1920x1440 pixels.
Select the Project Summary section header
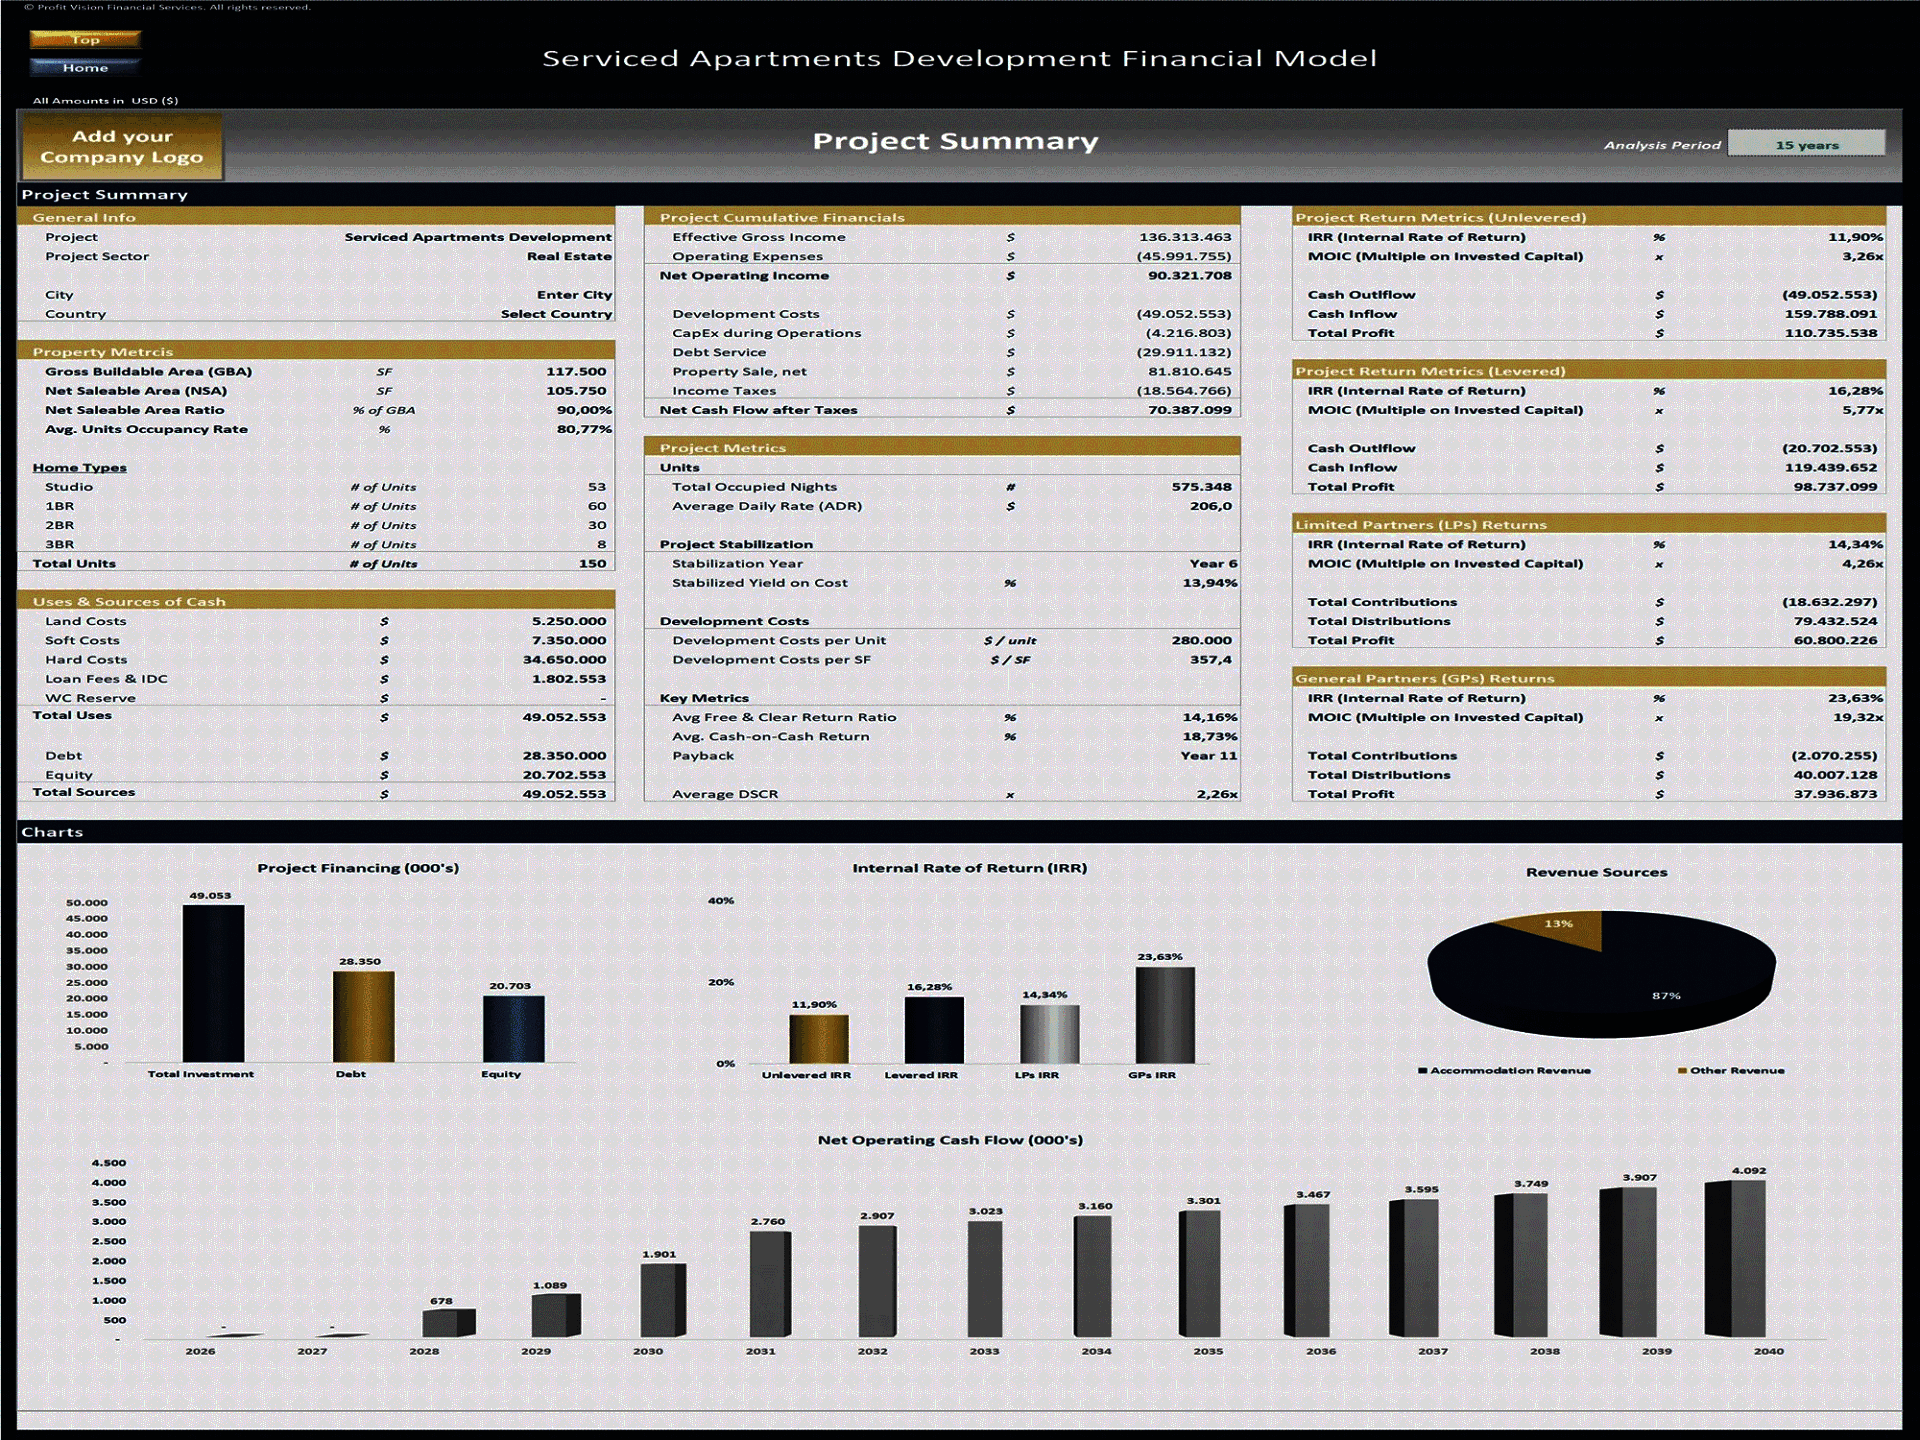(x=105, y=194)
